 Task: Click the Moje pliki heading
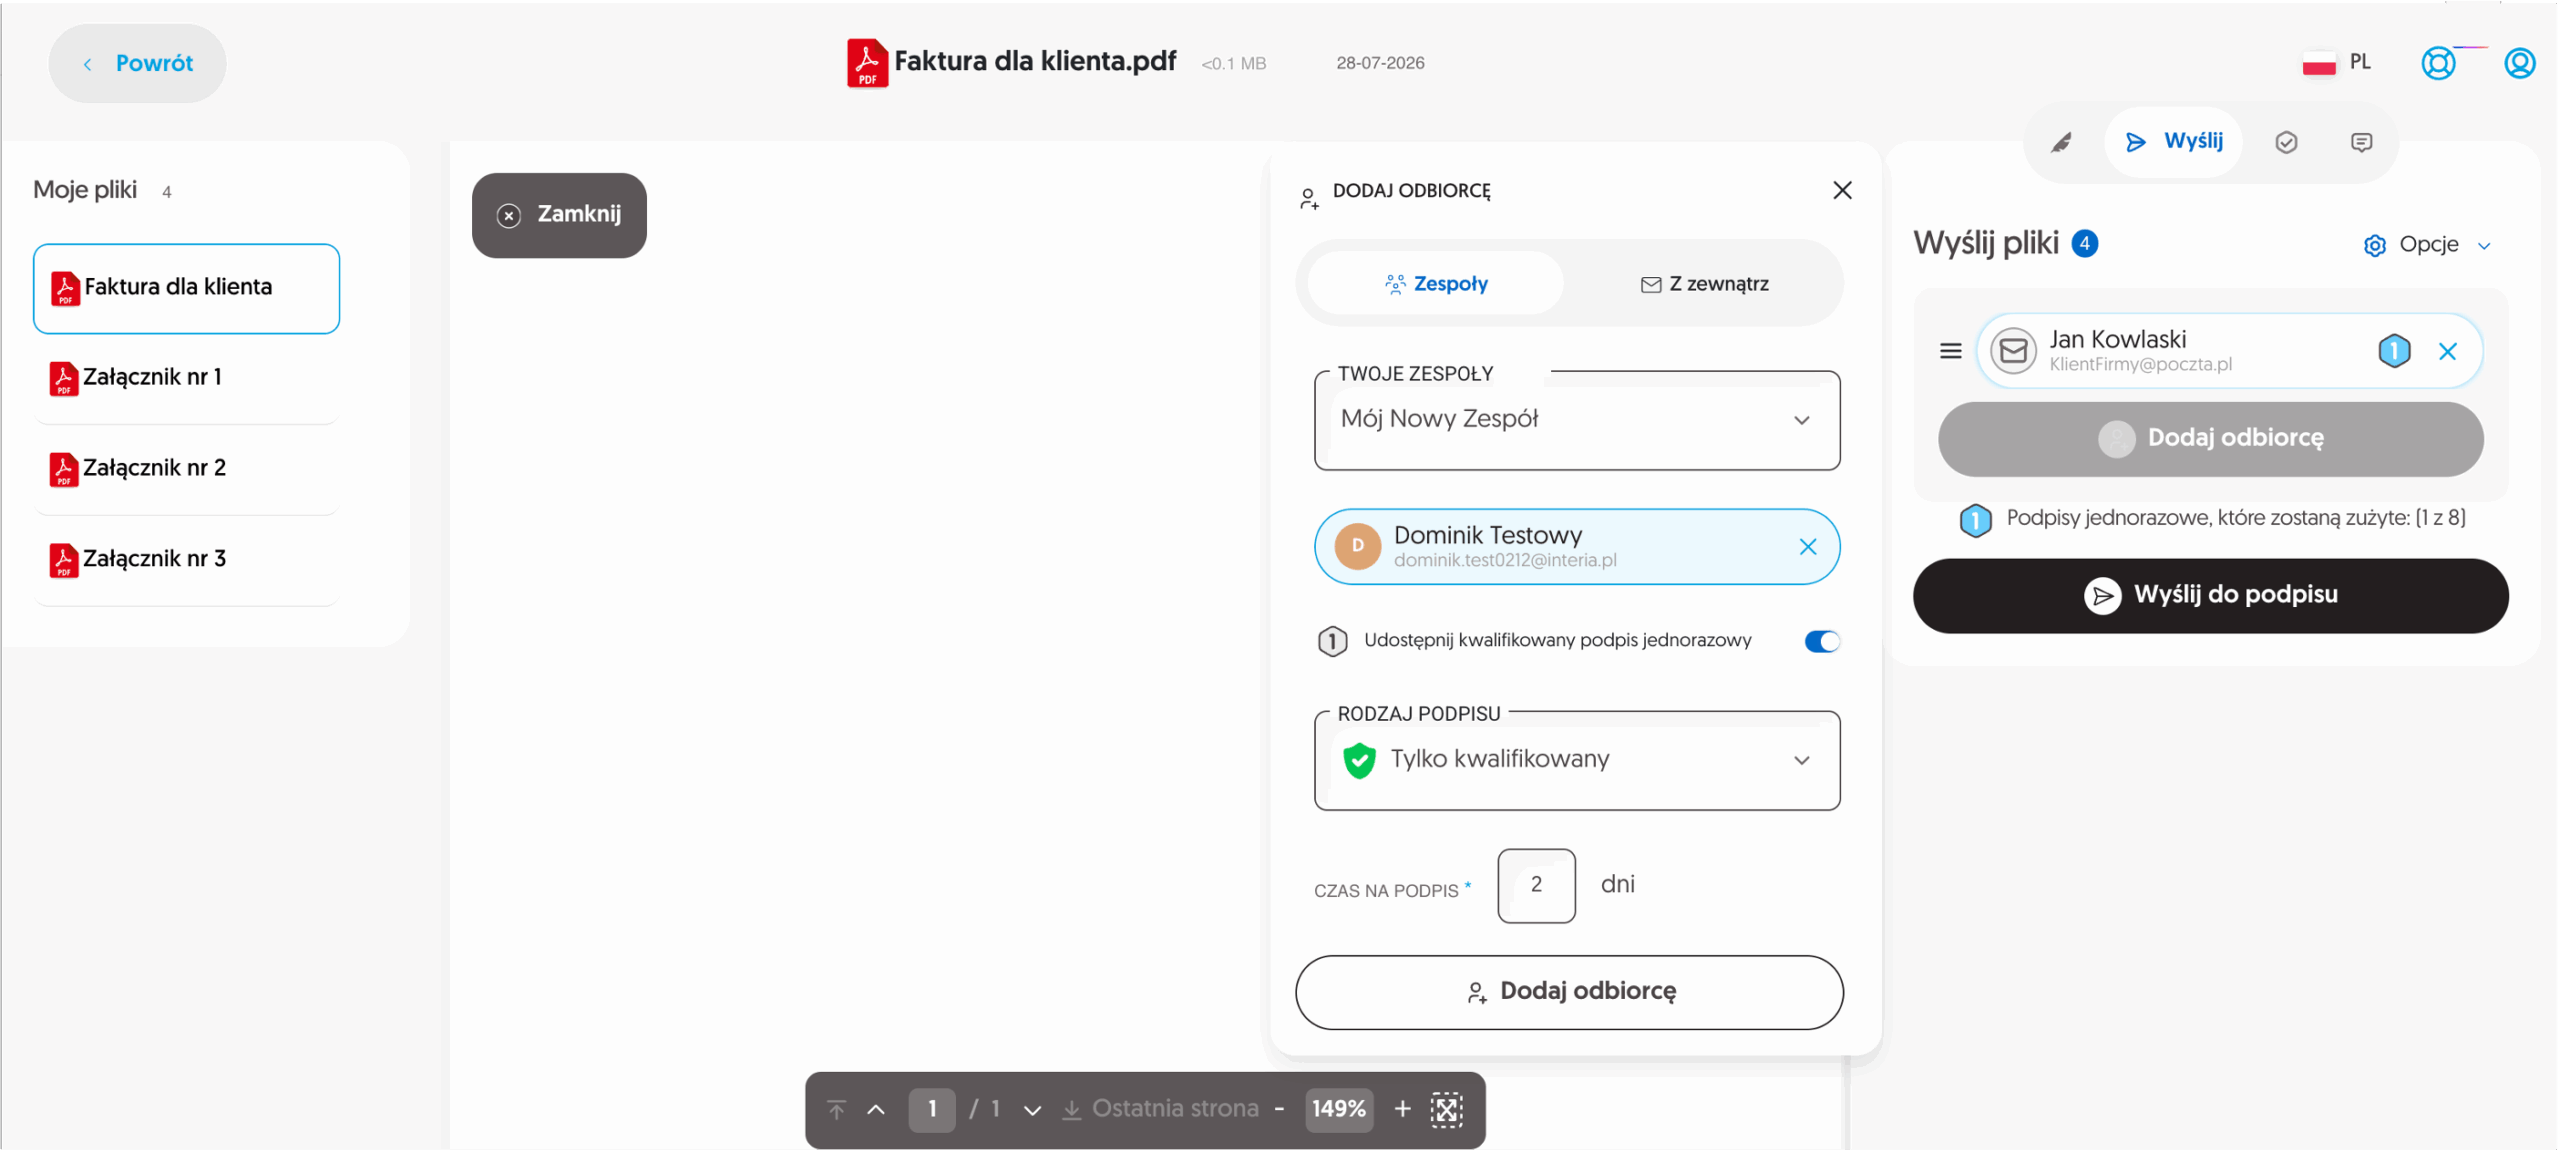(x=85, y=190)
